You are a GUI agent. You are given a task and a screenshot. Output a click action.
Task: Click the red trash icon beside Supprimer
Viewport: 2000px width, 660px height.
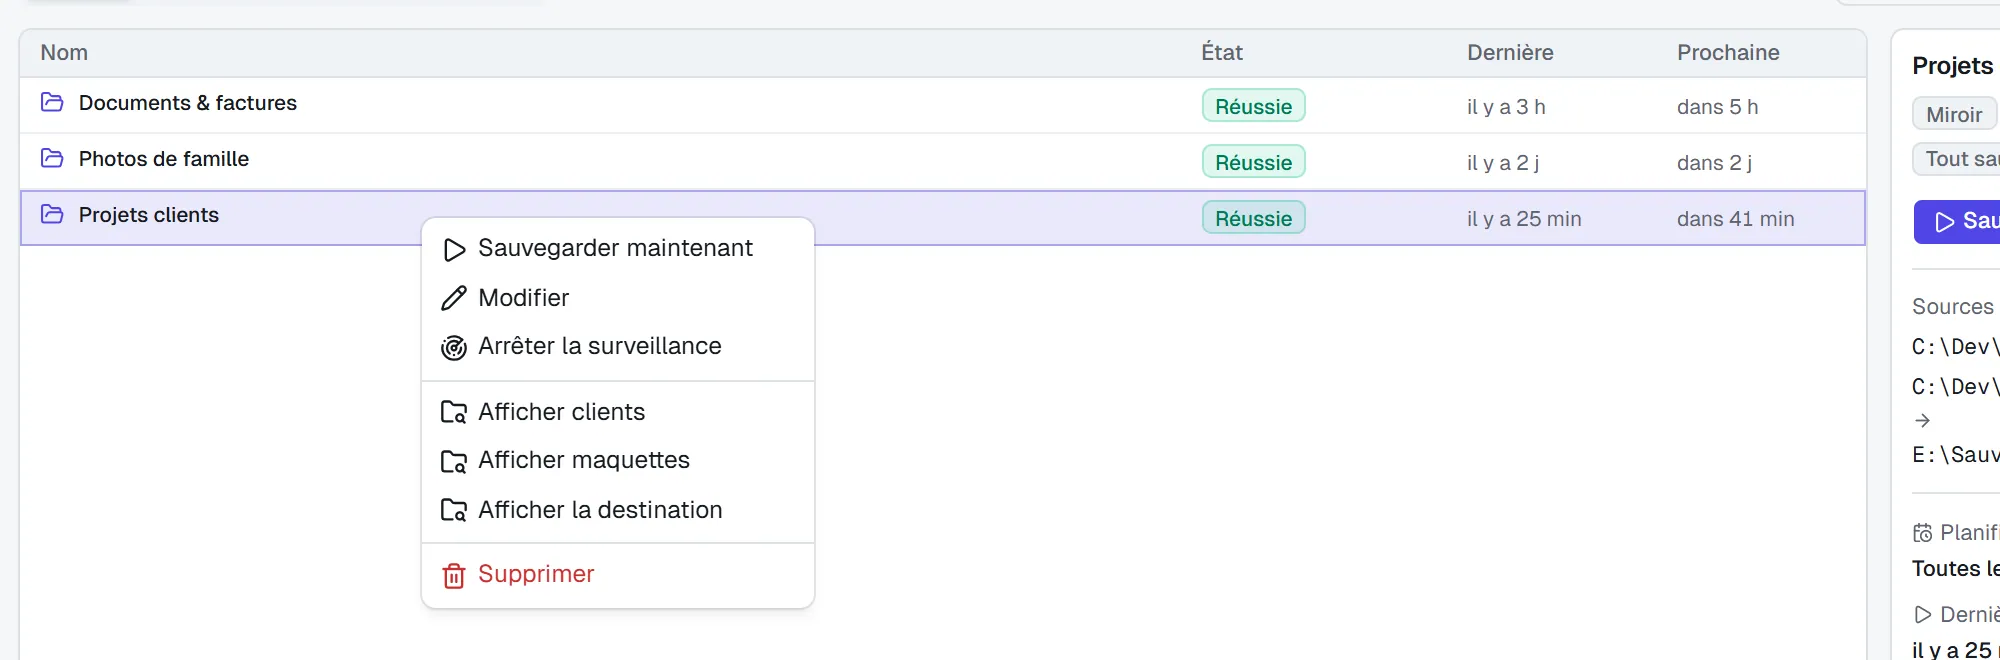(x=454, y=575)
